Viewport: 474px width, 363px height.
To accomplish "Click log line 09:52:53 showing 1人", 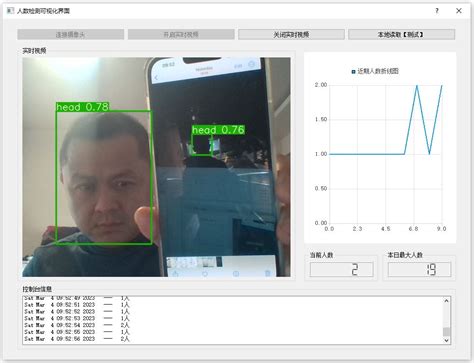I will 77,318.
